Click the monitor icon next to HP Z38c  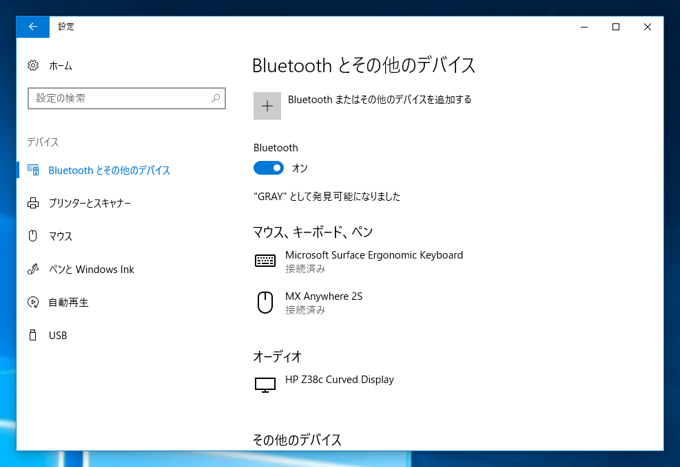point(265,385)
